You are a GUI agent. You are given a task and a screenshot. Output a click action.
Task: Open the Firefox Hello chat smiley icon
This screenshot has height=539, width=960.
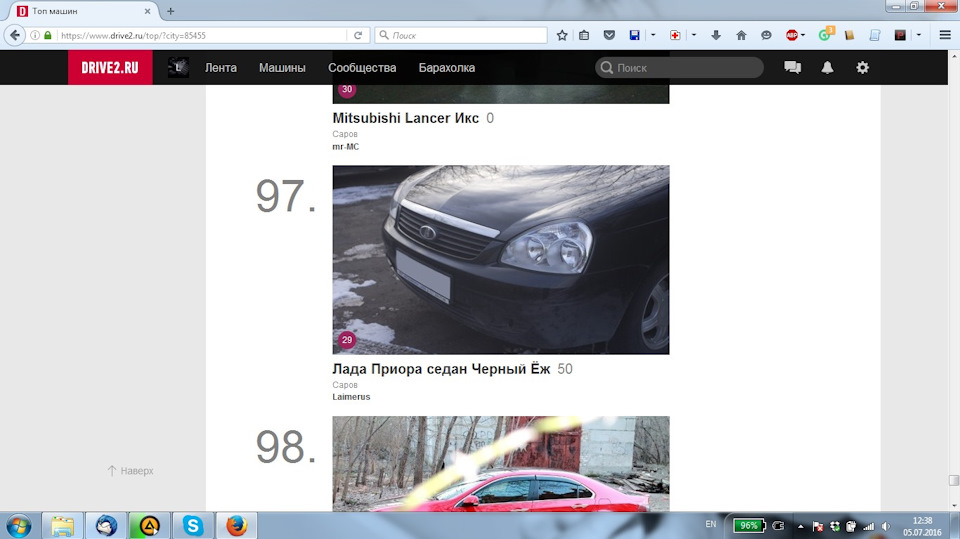(x=766, y=36)
